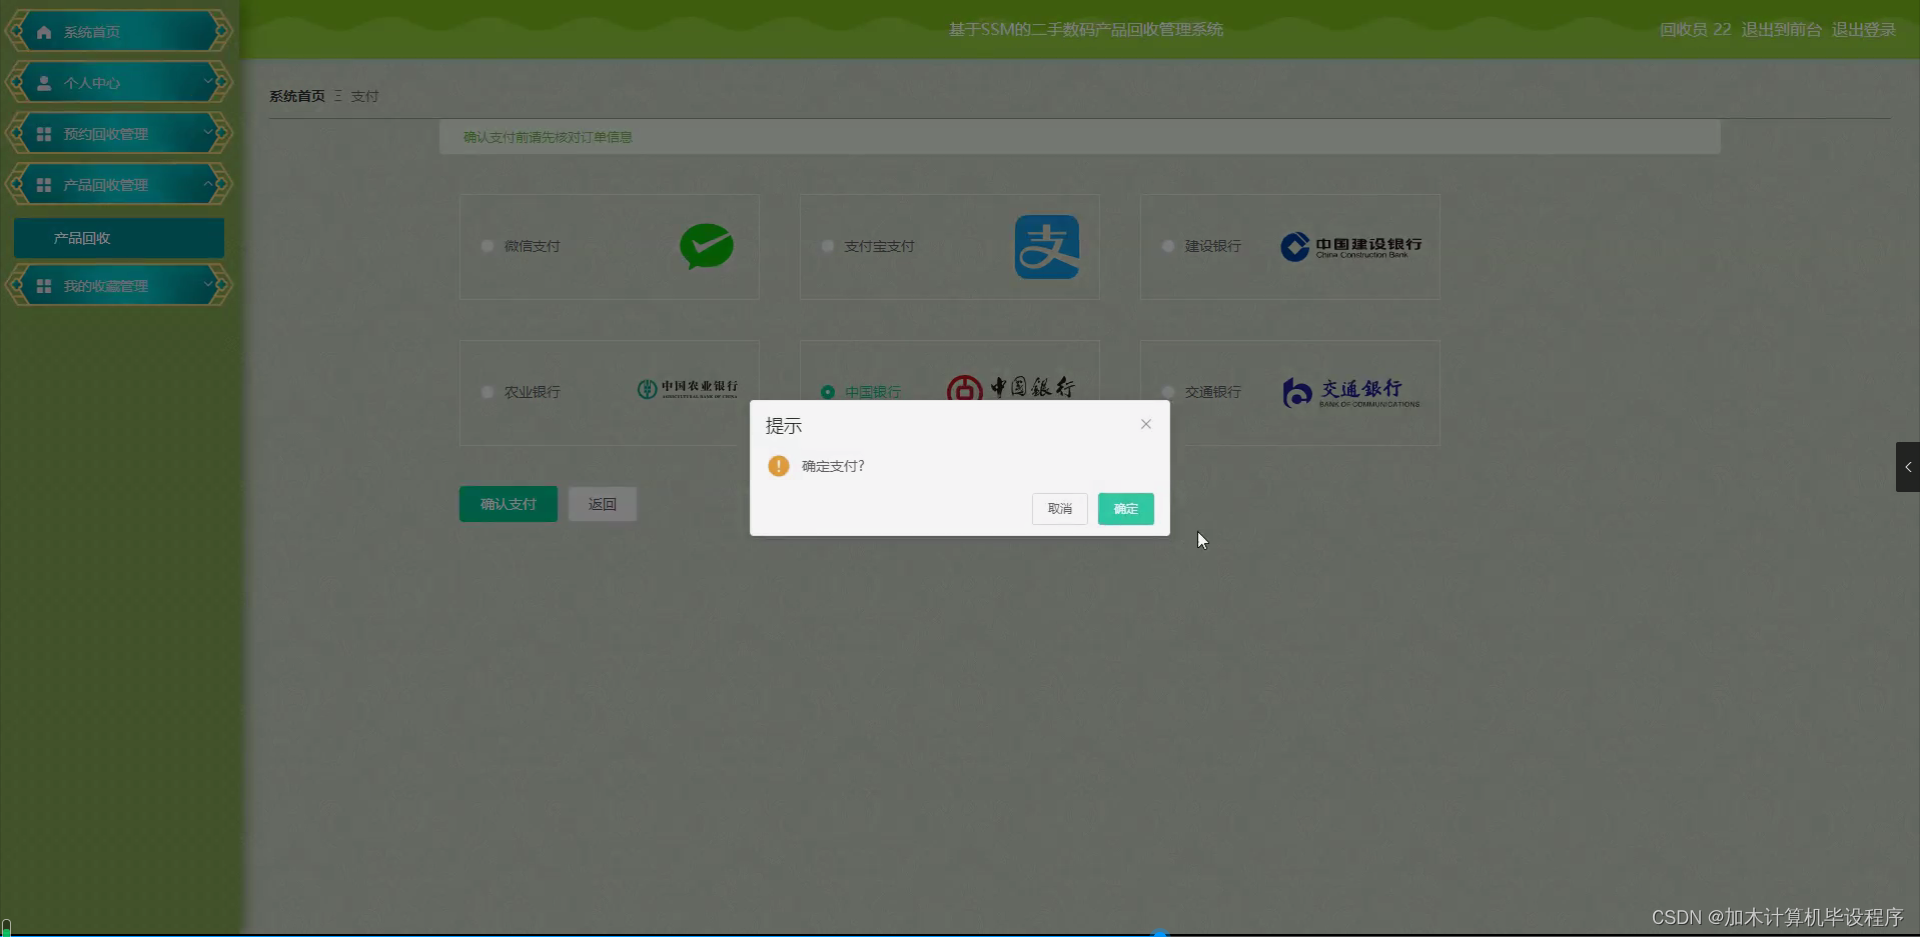The image size is (1920, 937).
Task: Cancel the payment prompt with 取消
Action: pyautogui.click(x=1059, y=509)
